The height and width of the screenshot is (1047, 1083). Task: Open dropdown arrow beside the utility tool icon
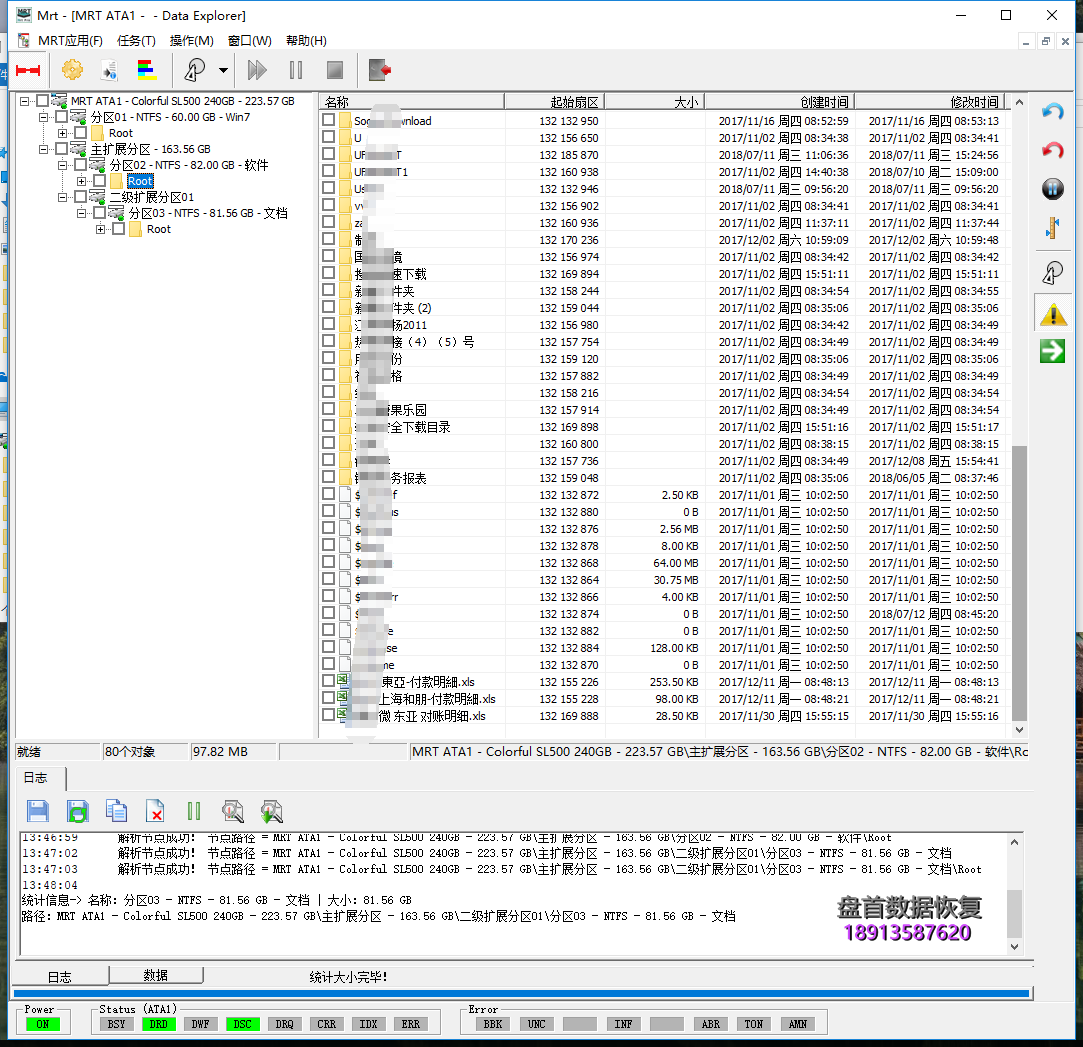(223, 70)
